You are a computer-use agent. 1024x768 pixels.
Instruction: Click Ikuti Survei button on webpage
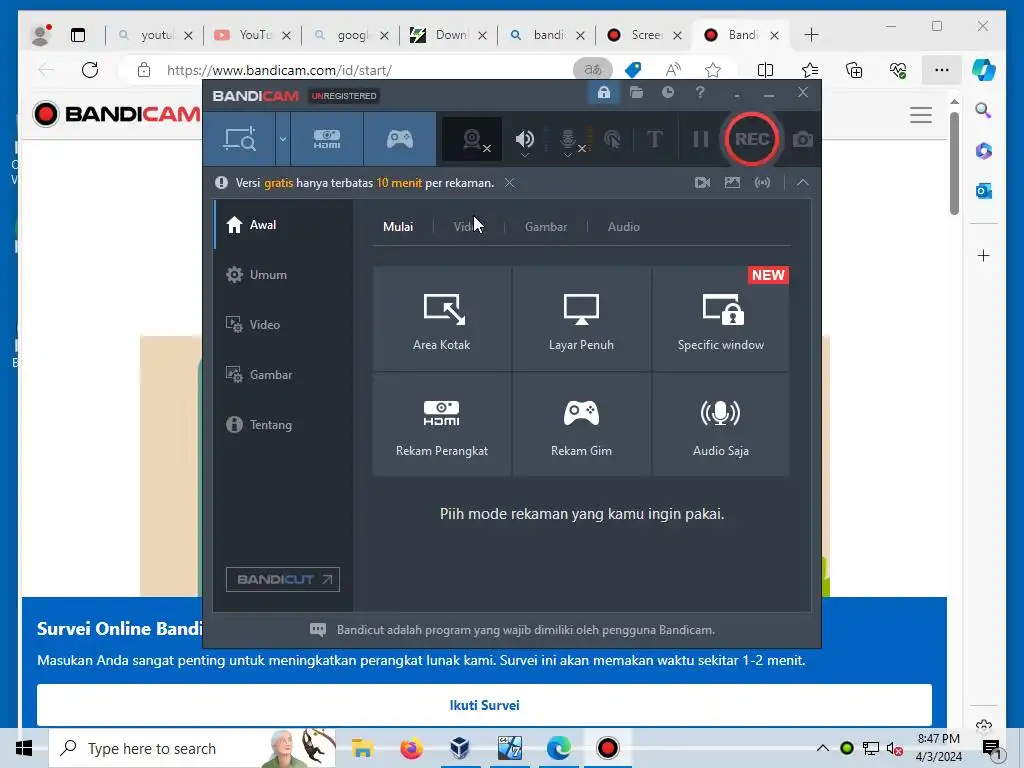pyautogui.click(x=484, y=705)
